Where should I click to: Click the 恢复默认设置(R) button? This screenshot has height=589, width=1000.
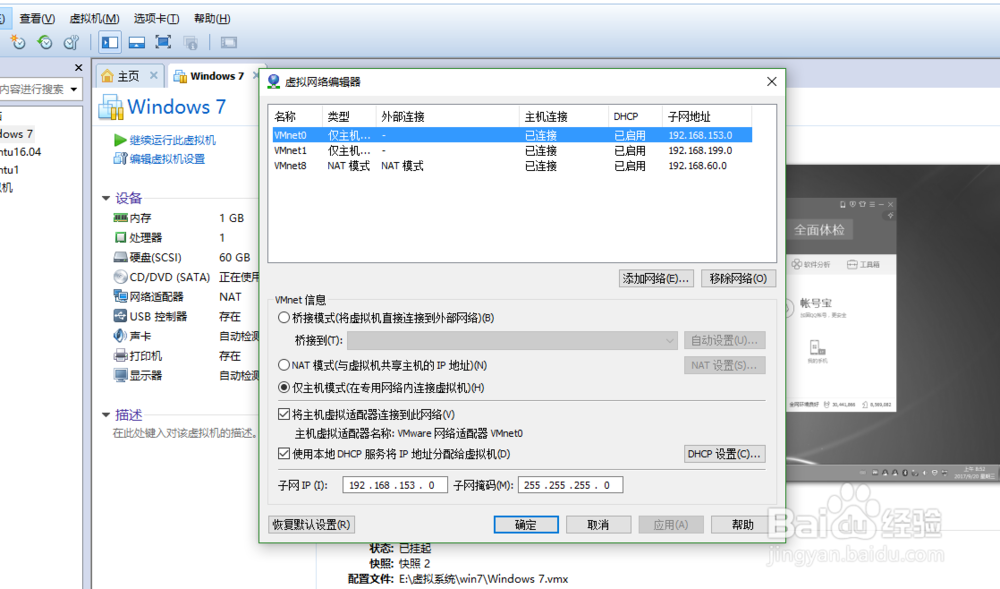tap(311, 525)
